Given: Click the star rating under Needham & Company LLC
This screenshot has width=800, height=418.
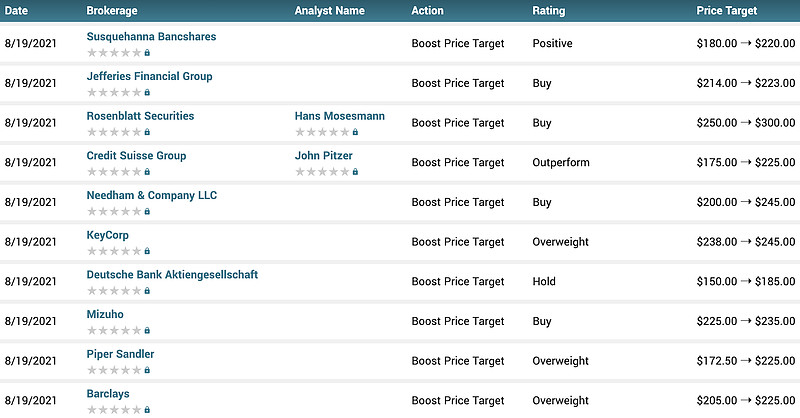Looking at the screenshot, I should pyautogui.click(x=114, y=211).
